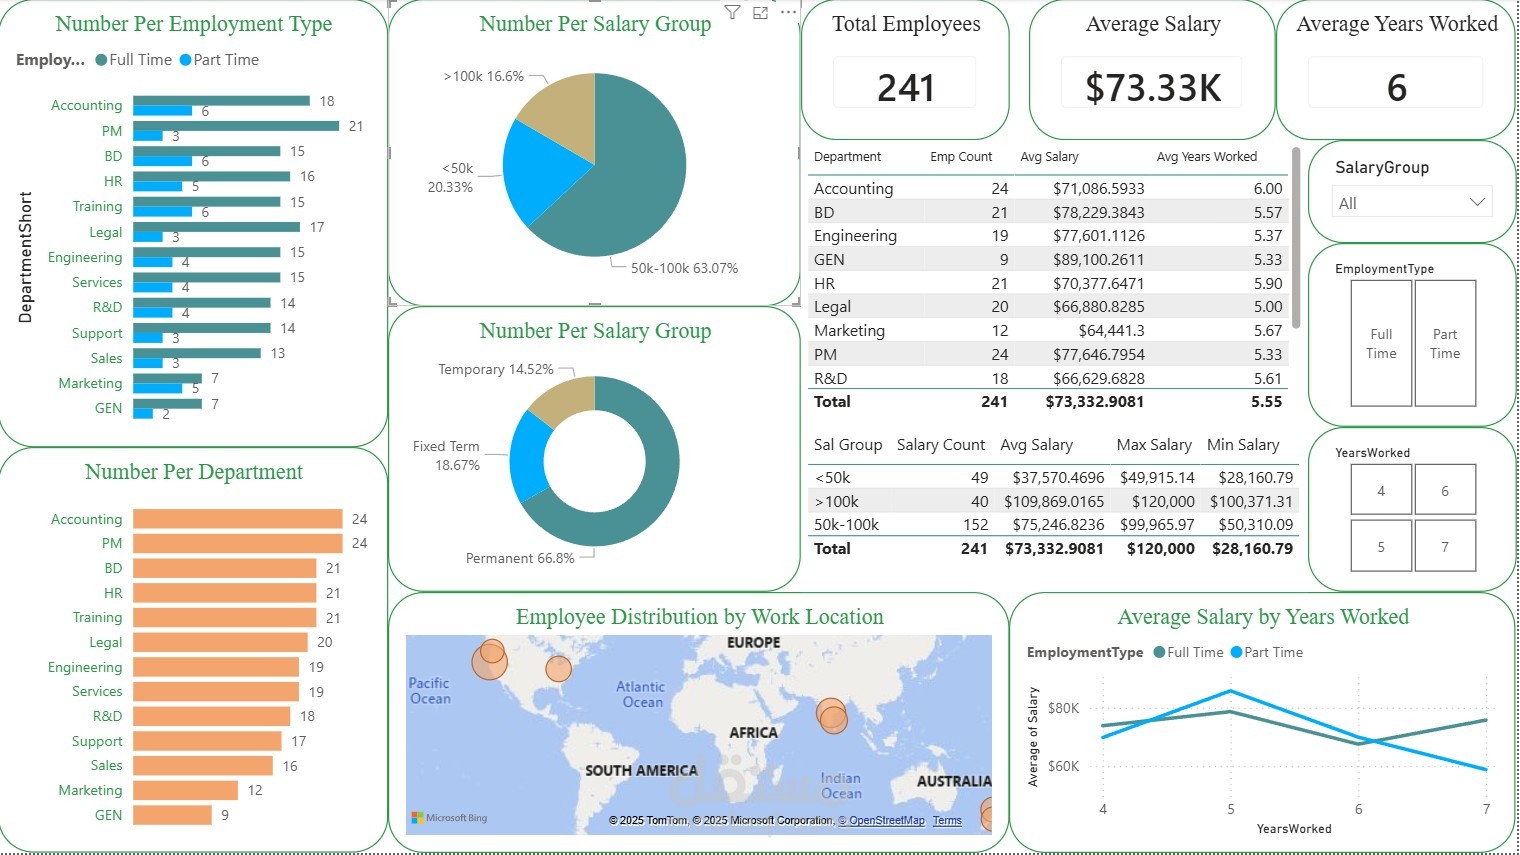Select 6 in the YearsWorked slicer
Image resolution: width=1520 pixels, height=855 pixels.
(1445, 490)
